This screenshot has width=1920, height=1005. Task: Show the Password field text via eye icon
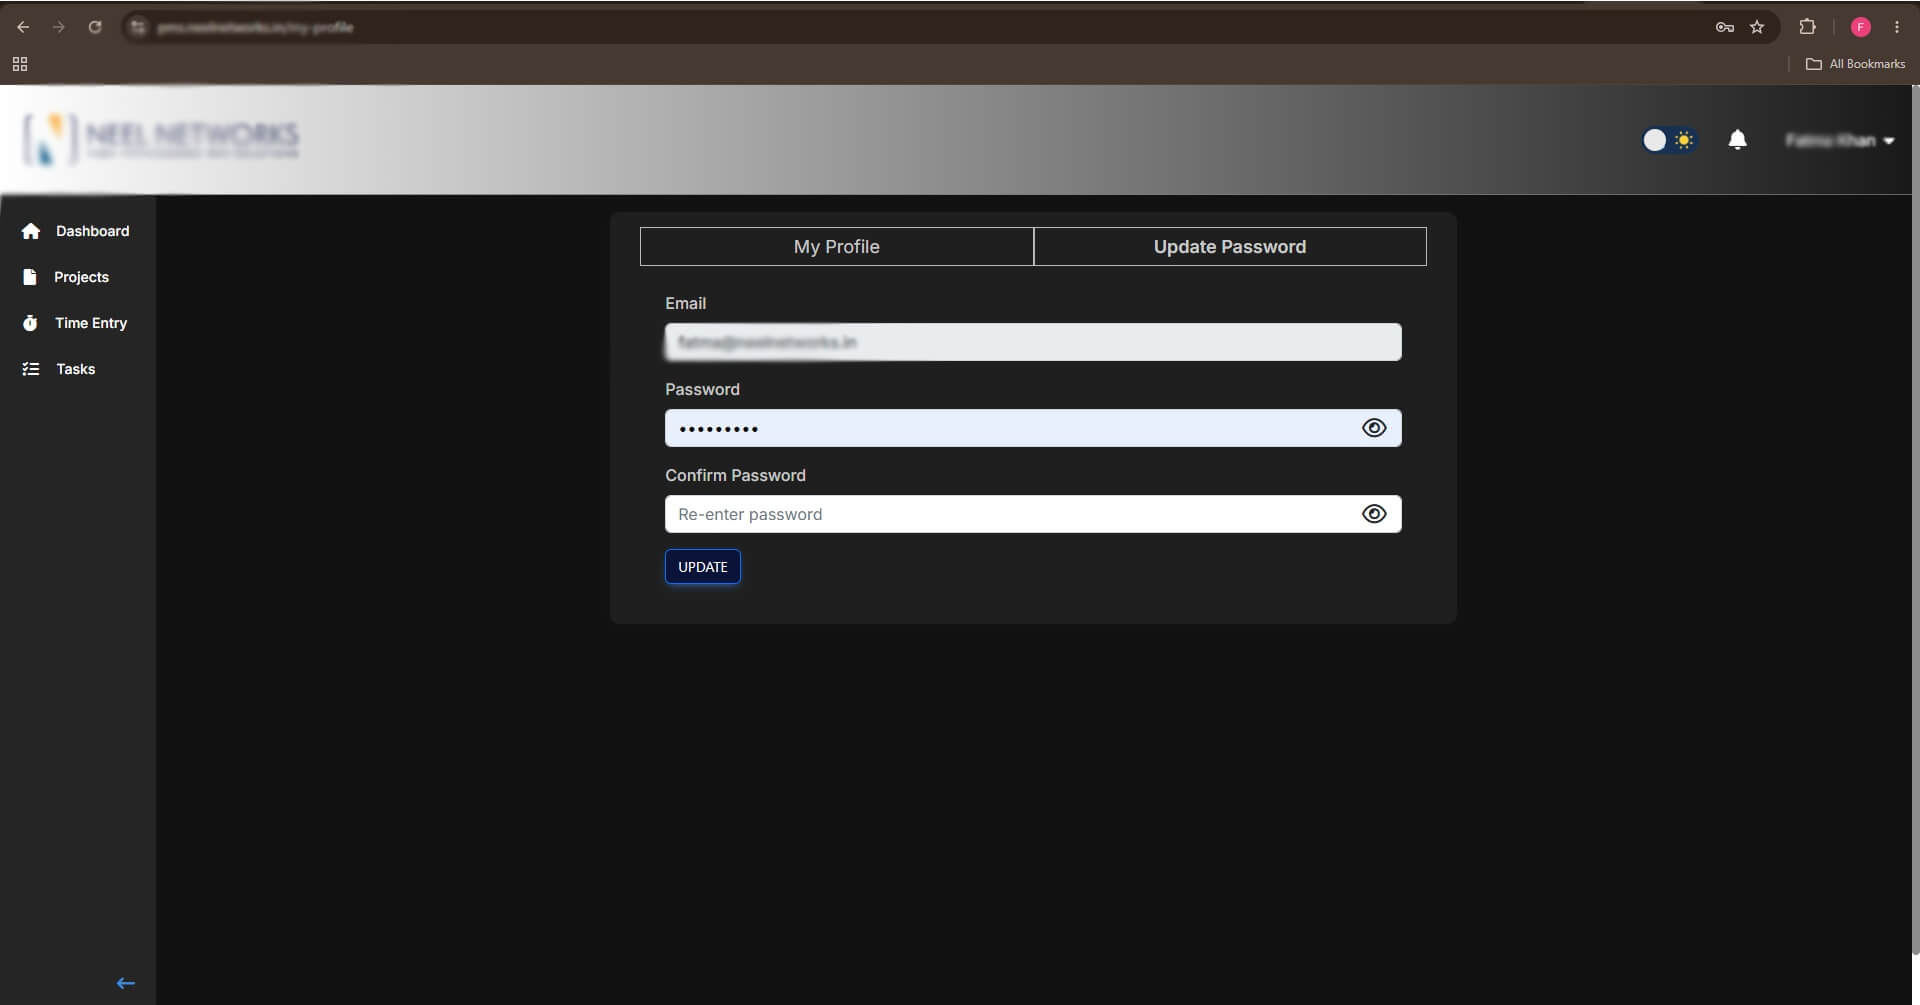click(1374, 428)
